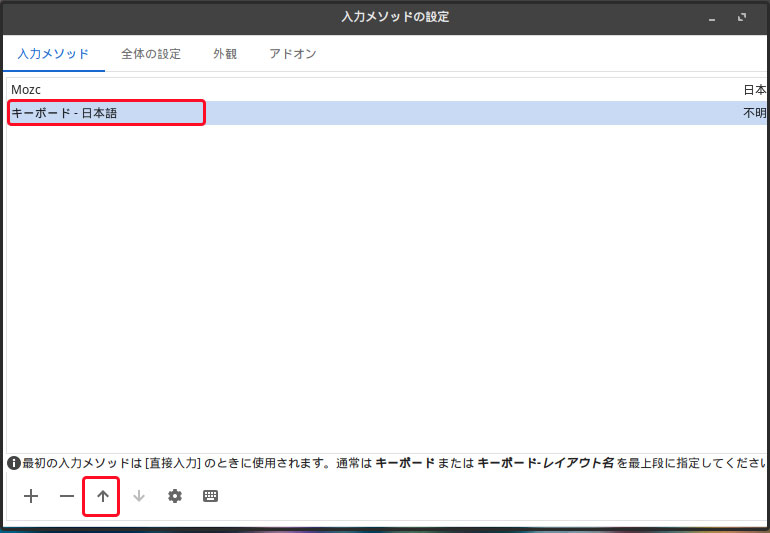Click the keyboard layout icon in toolbar
This screenshot has width=770, height=533.
210,496
